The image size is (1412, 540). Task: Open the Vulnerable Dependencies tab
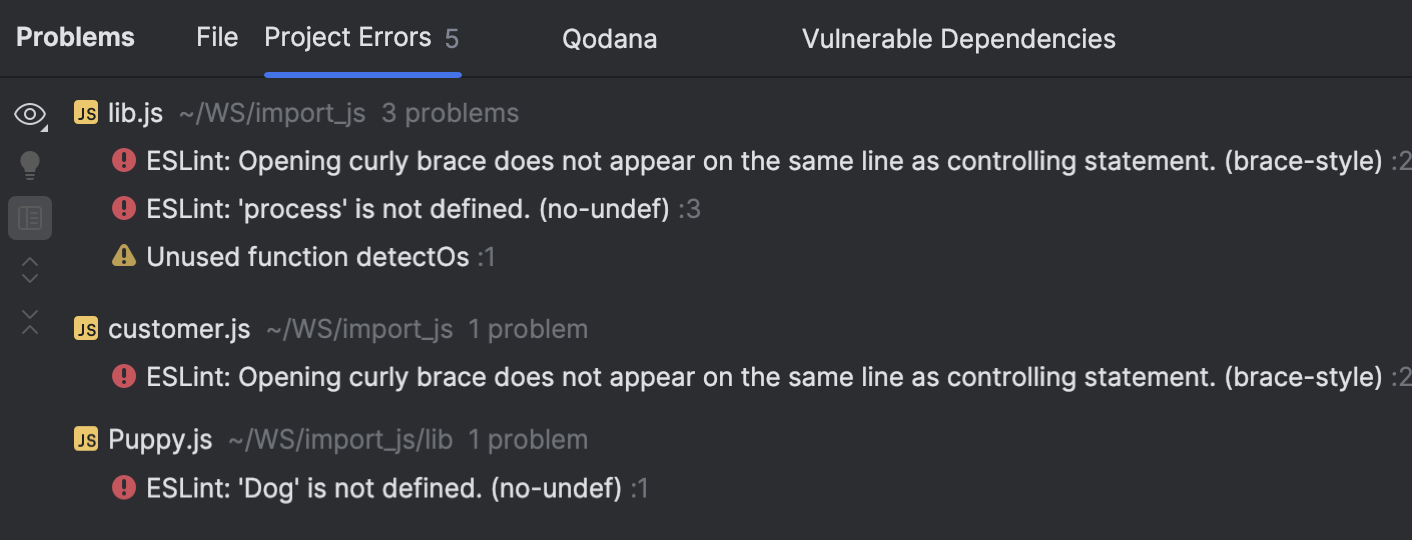[x=958, y=39]
